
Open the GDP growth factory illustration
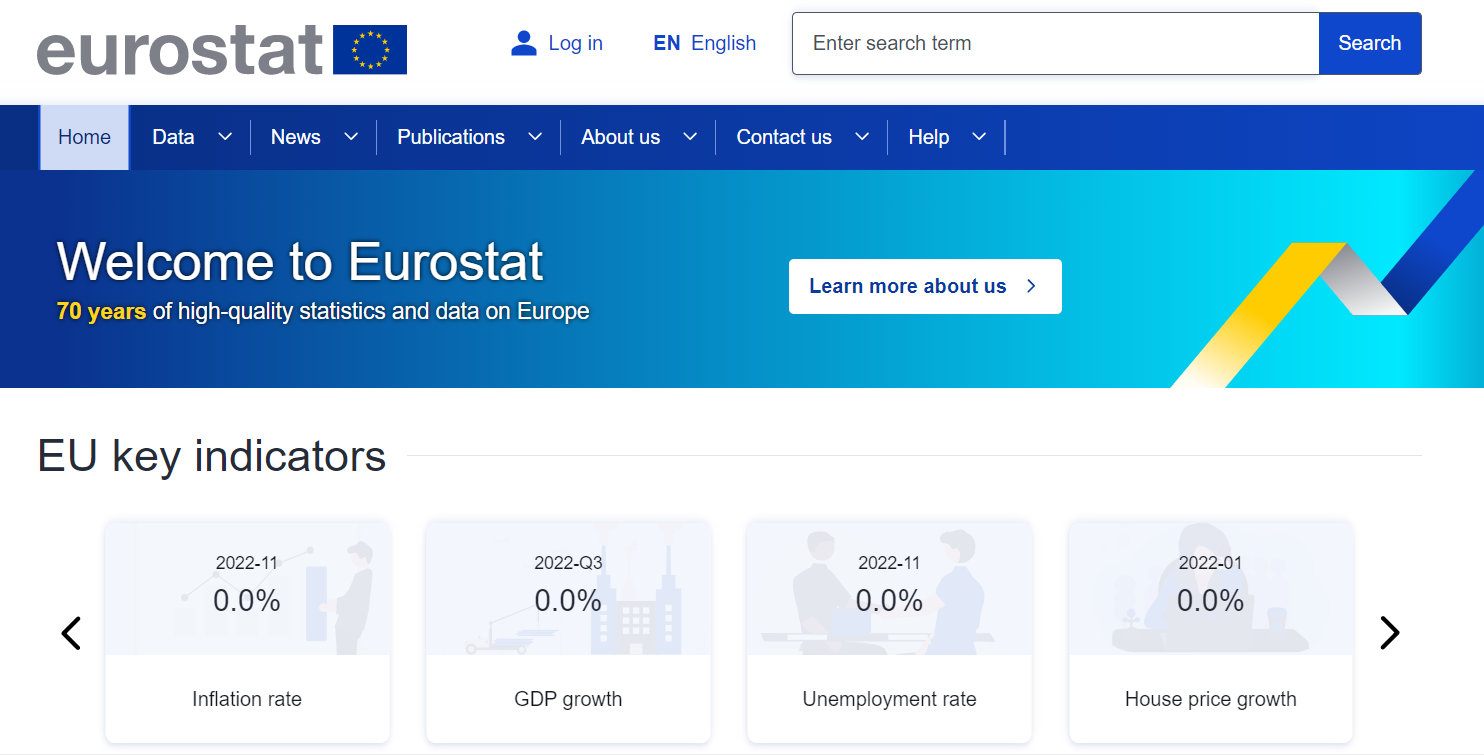click(635, 610)
